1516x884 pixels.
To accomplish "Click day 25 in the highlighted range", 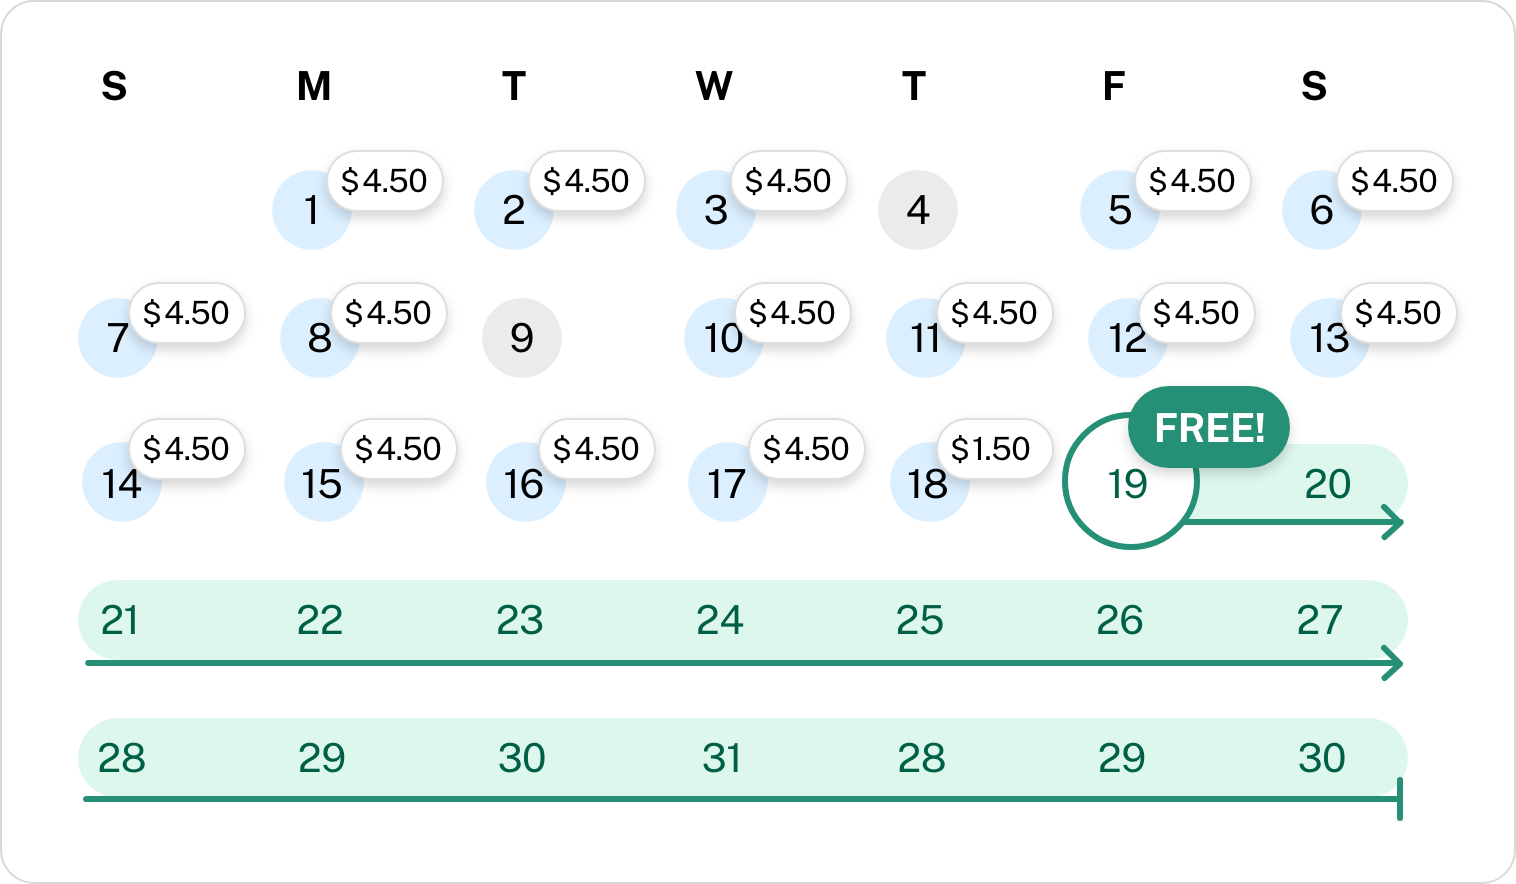I will coord(922,620).
